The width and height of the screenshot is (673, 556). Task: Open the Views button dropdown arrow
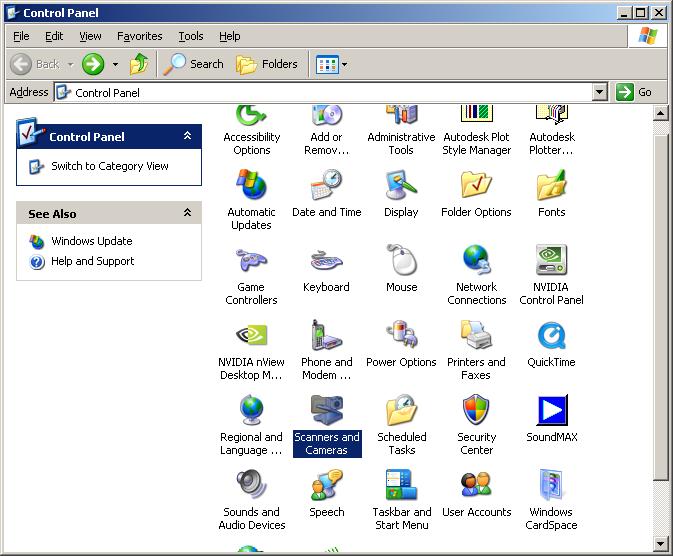click(344, 65)
